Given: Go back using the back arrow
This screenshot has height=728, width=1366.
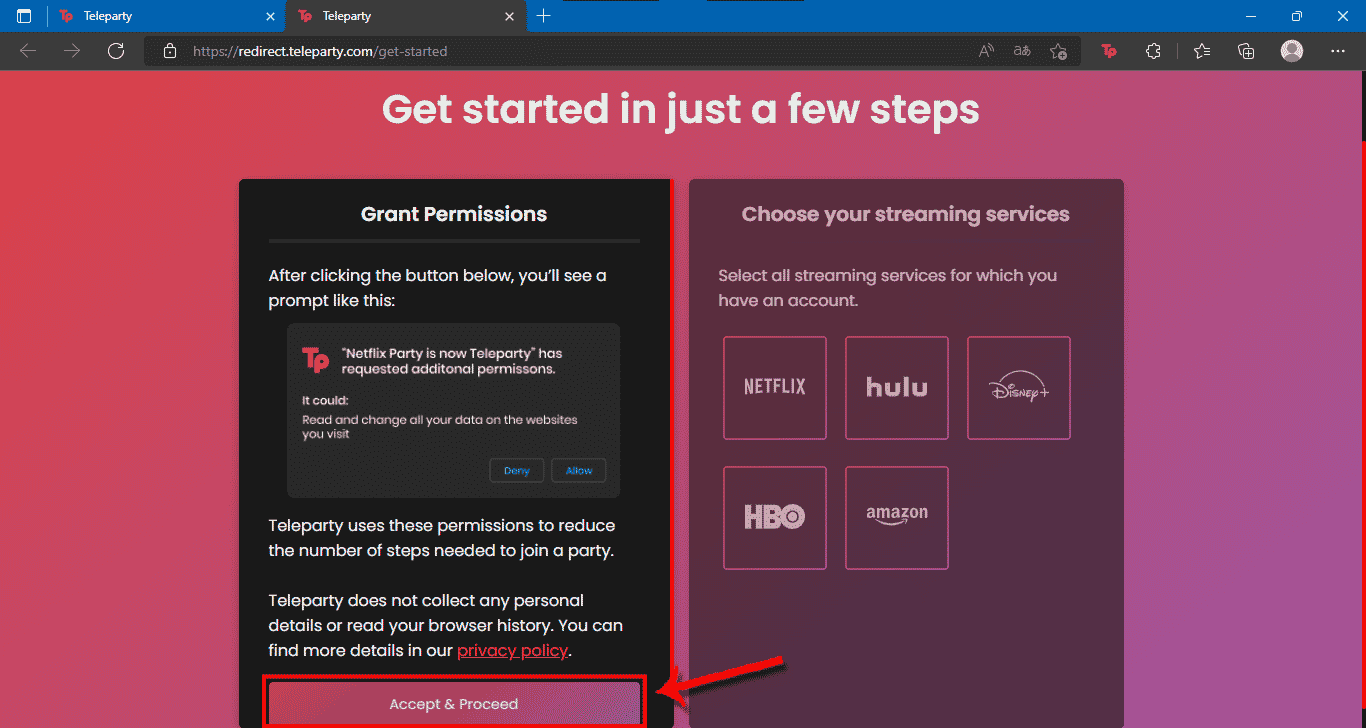Looking at the screenshot, I should tap(28, 51).
